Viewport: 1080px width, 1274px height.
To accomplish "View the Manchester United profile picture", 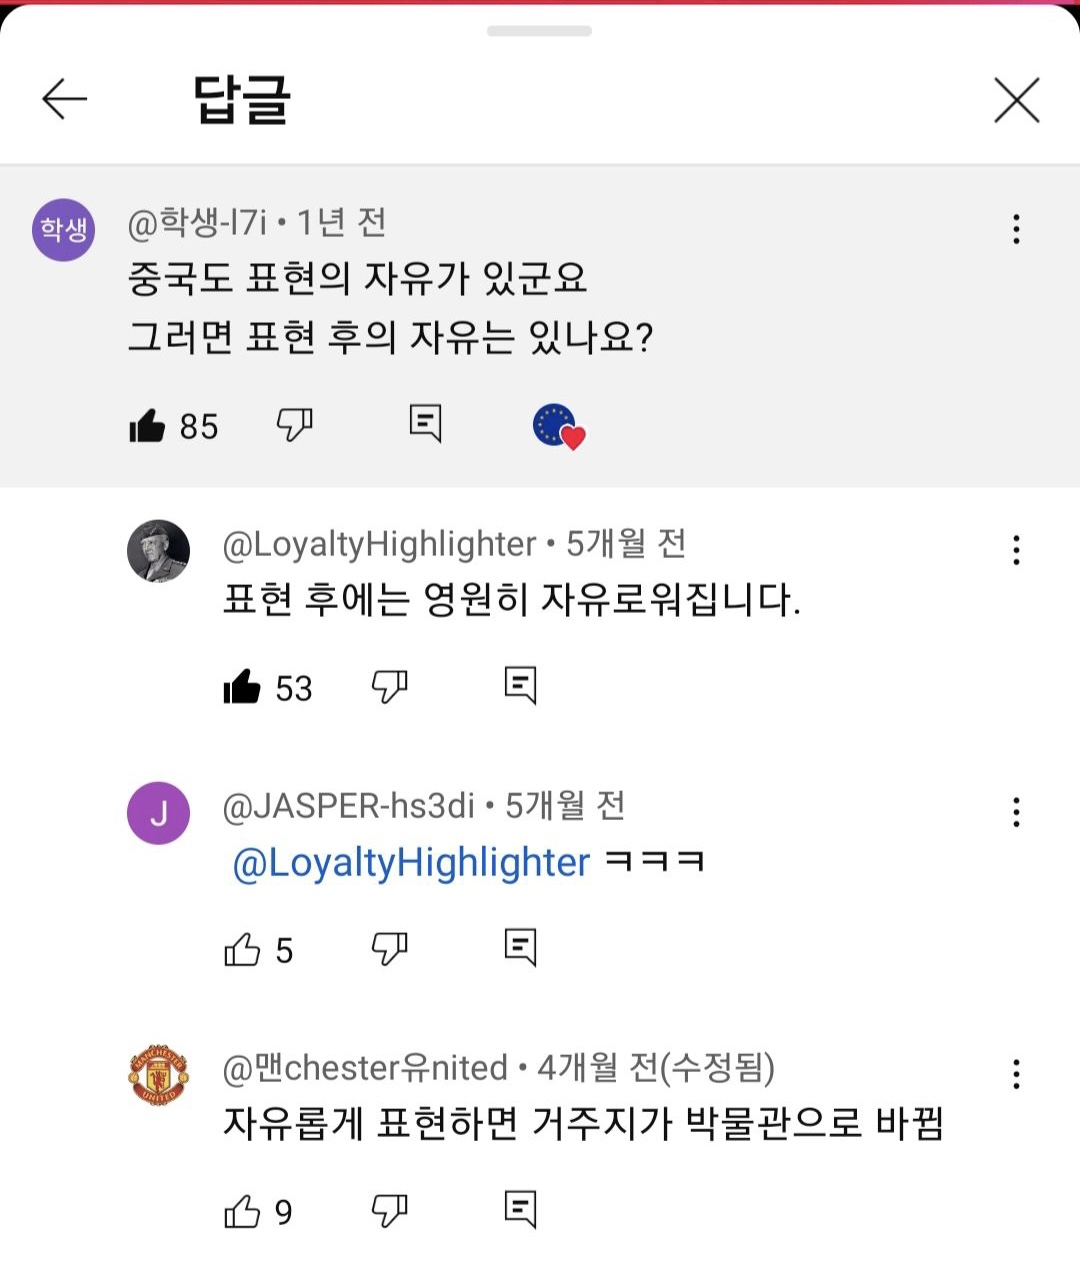I will click(158, 1076).
